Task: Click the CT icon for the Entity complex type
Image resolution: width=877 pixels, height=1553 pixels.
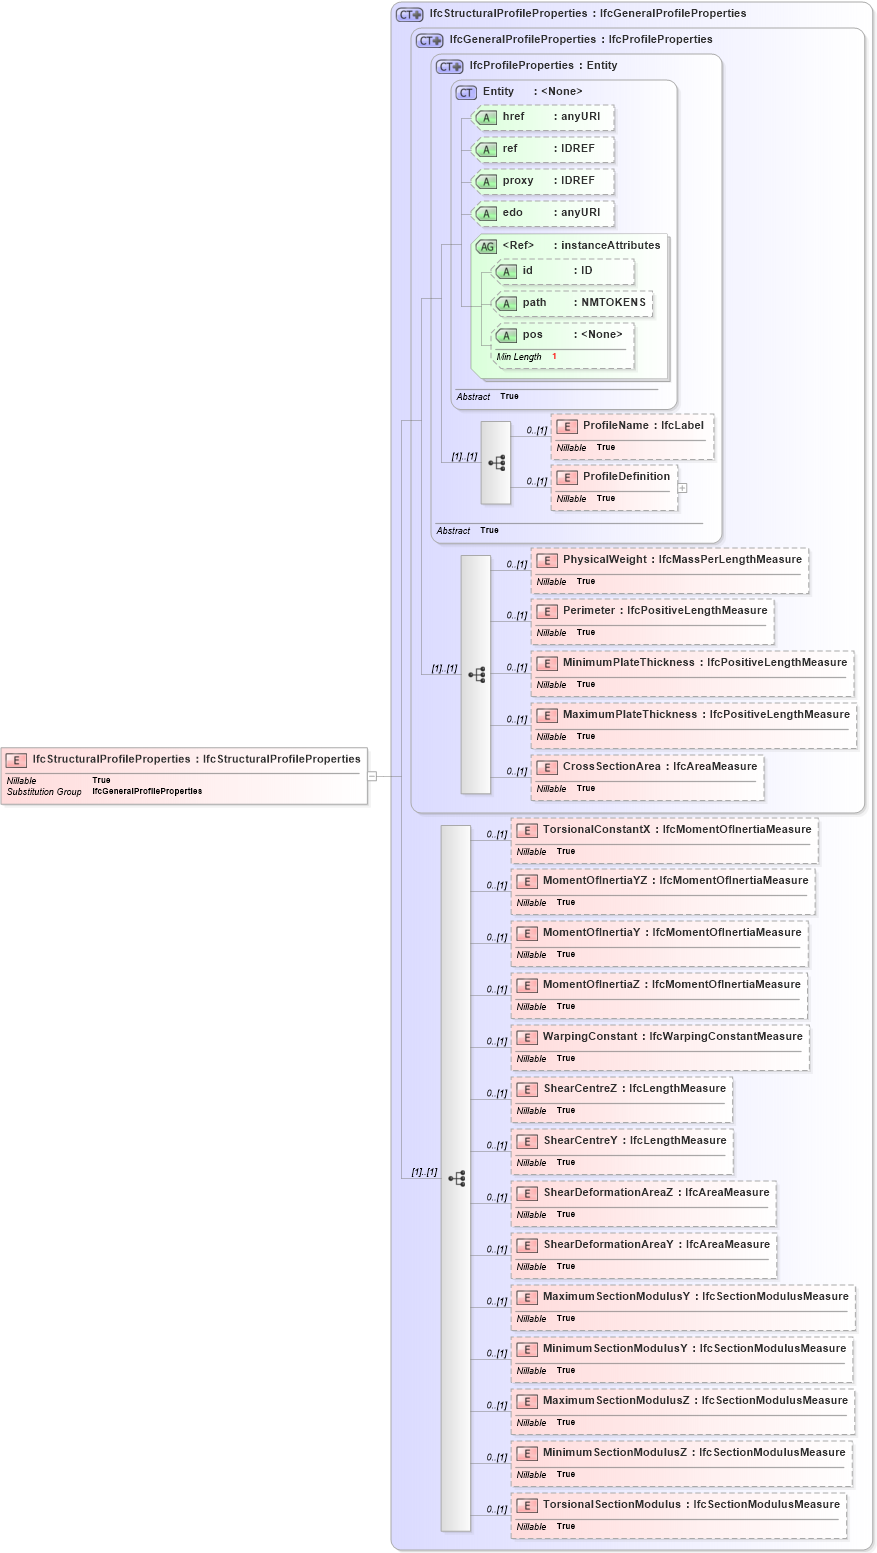Action: 466,91
